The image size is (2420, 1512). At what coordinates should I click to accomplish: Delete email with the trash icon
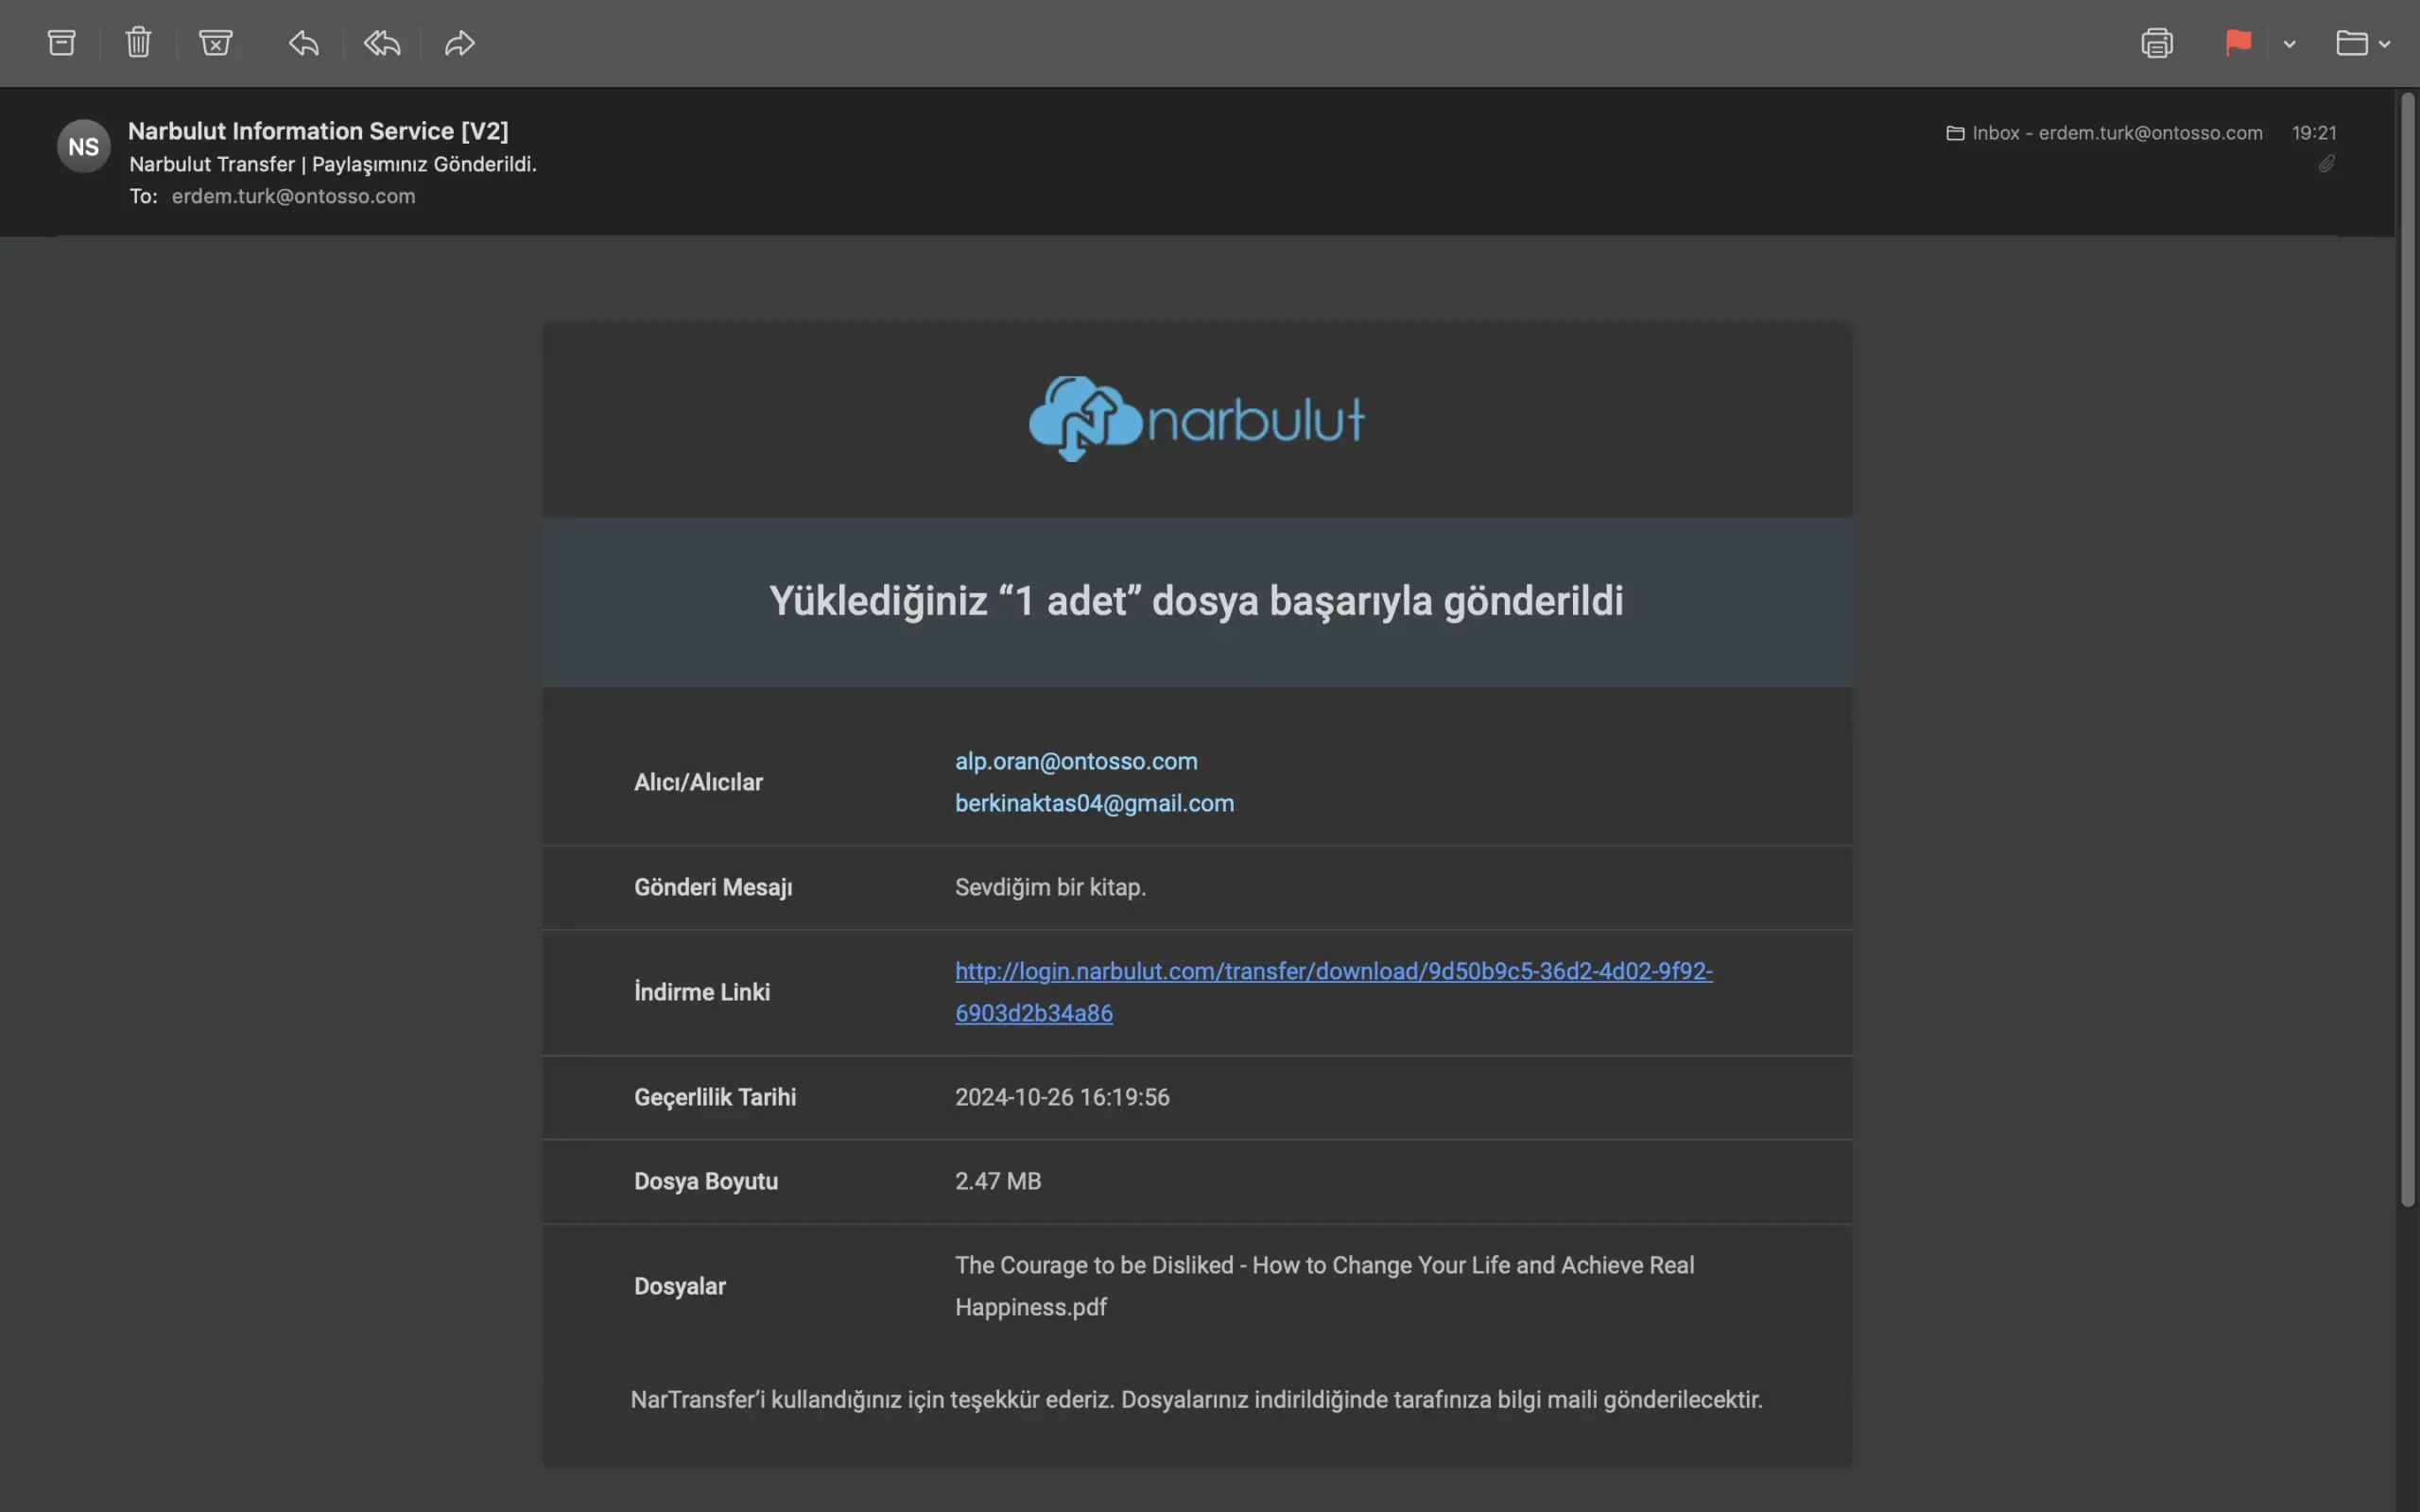coord(138,43)
